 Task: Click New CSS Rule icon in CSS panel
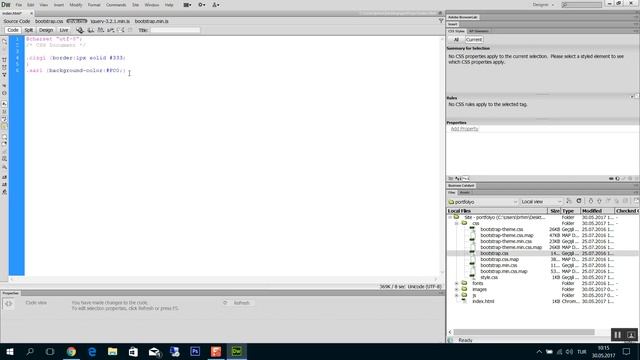coord(618,178)
